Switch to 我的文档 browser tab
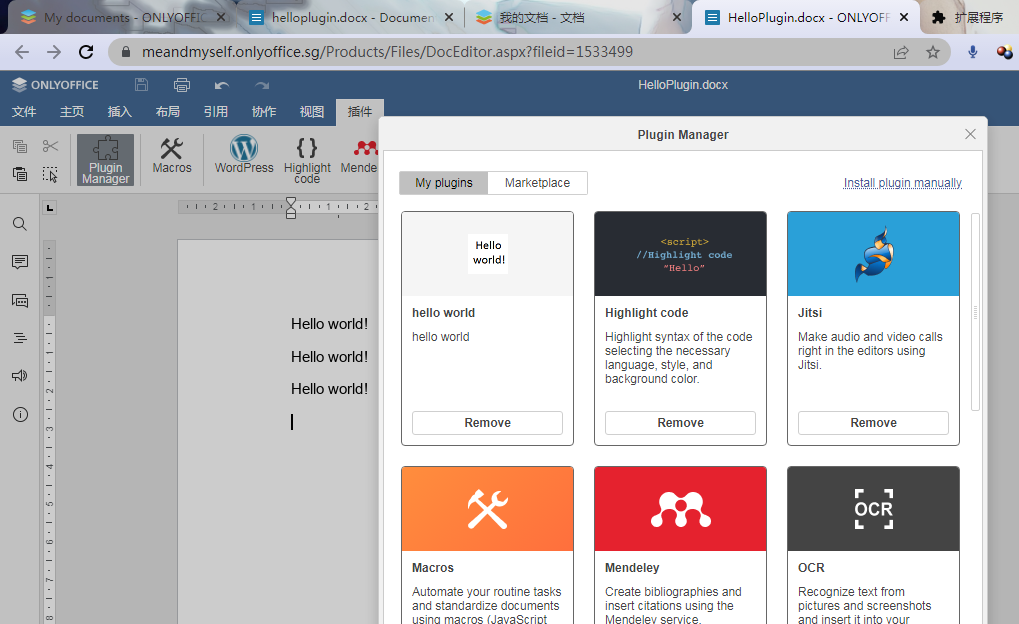The image size is (1019, 624). [x=578, y=18]
